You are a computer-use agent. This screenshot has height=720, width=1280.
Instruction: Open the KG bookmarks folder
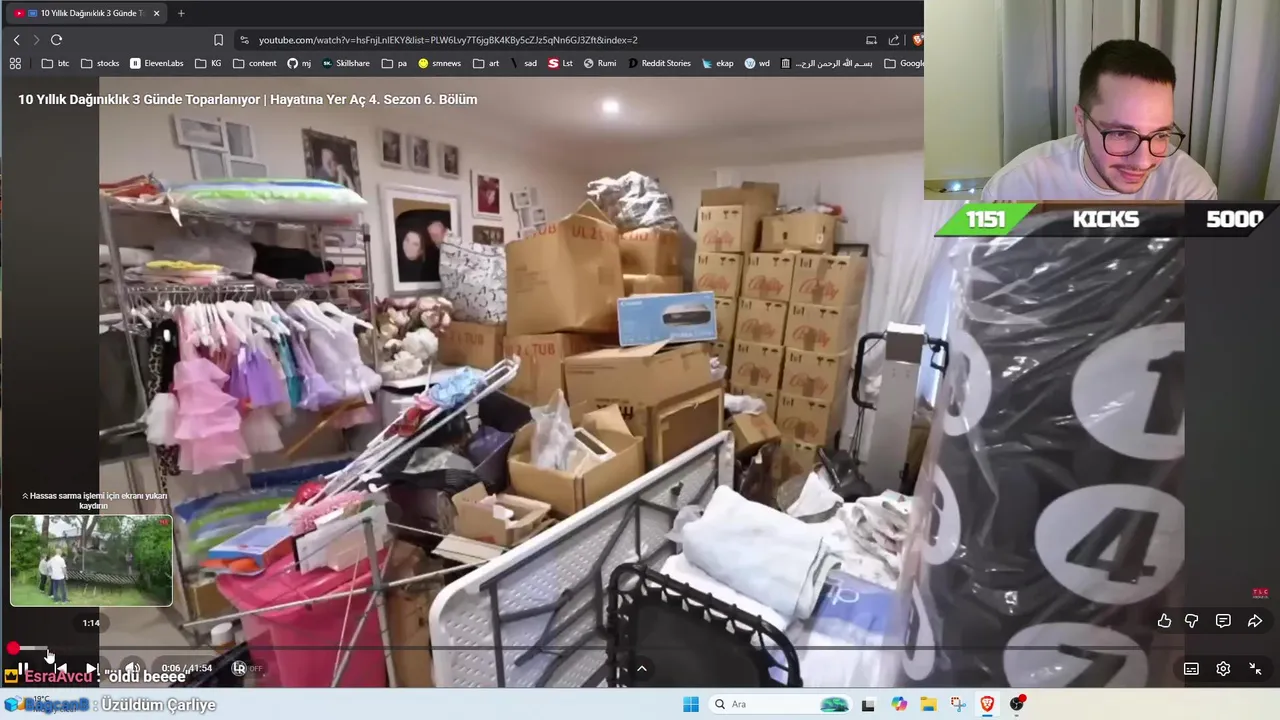point(208,63)
